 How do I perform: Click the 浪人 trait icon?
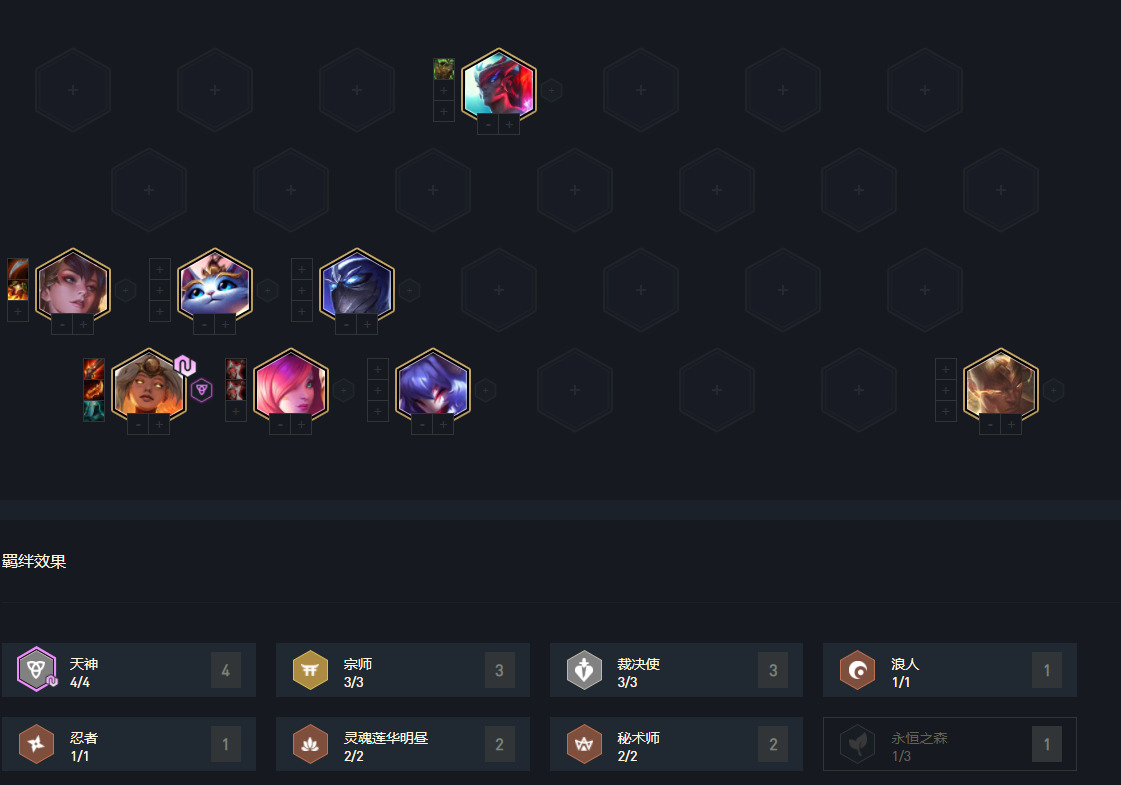857,670
